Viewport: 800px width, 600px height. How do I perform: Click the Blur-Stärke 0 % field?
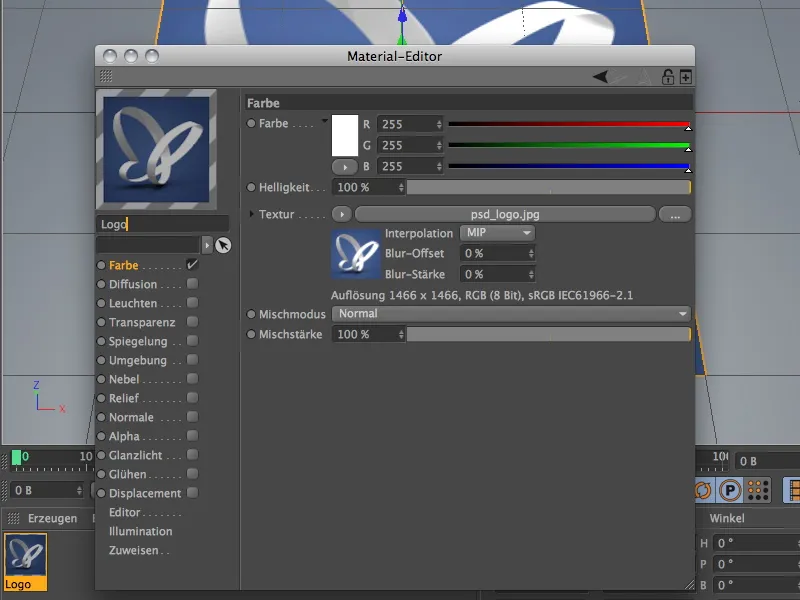497,274
